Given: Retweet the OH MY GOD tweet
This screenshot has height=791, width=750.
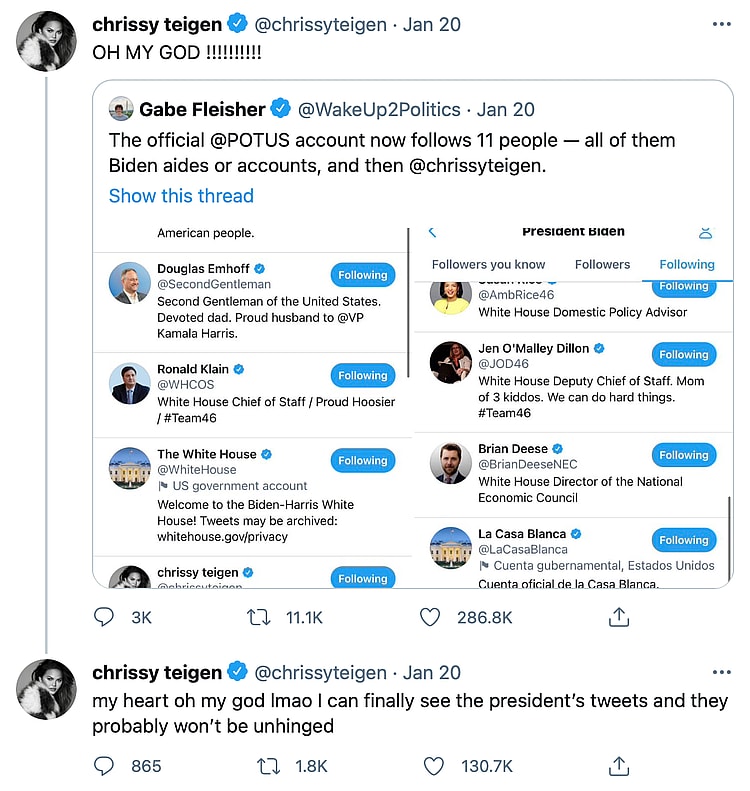Looking at the screenshot, I should pyautogui.click(x=259, y=617).
